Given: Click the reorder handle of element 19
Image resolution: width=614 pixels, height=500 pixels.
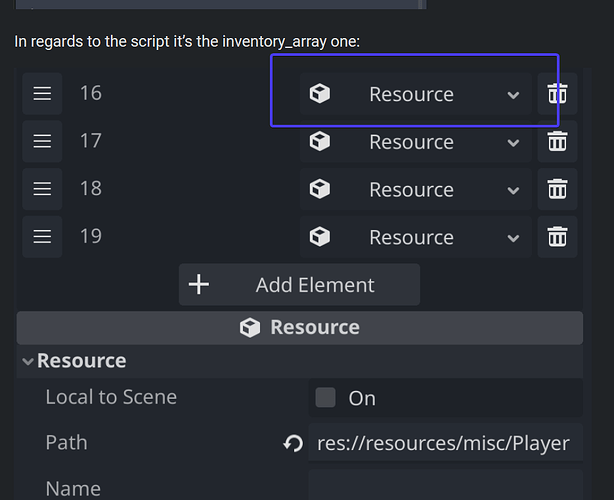Looking at the screenshot, I should (x=42, y=236).
